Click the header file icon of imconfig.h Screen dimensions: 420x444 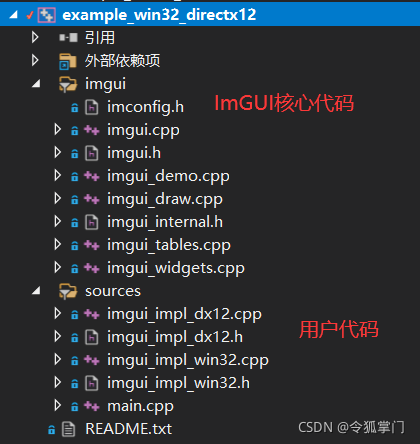(x=92, y=107)
